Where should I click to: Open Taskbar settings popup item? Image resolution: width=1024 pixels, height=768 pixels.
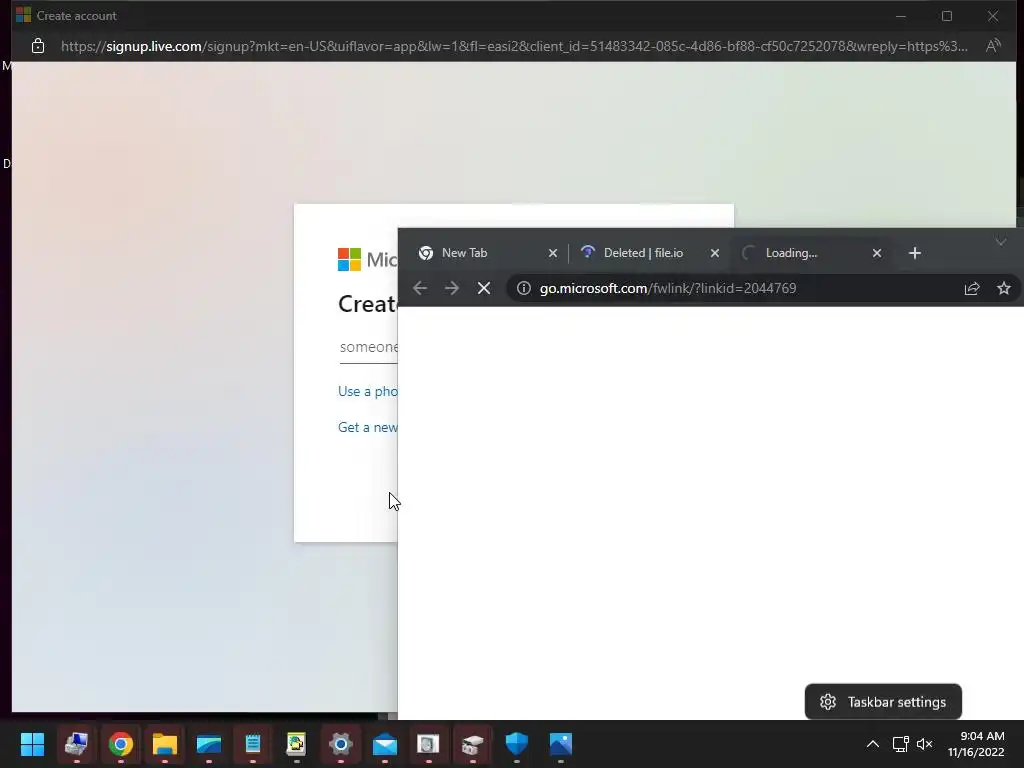pos(883,702)
